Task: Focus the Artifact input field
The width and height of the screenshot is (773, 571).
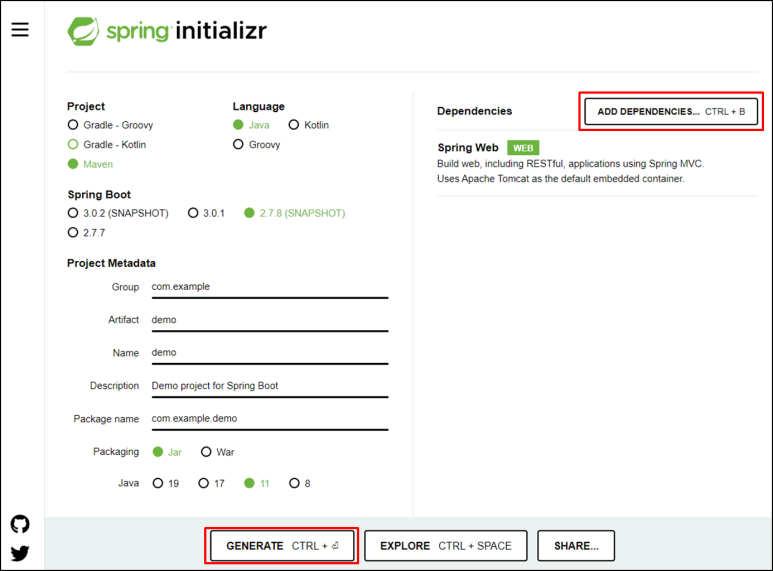Action: (x=270, y=320)
